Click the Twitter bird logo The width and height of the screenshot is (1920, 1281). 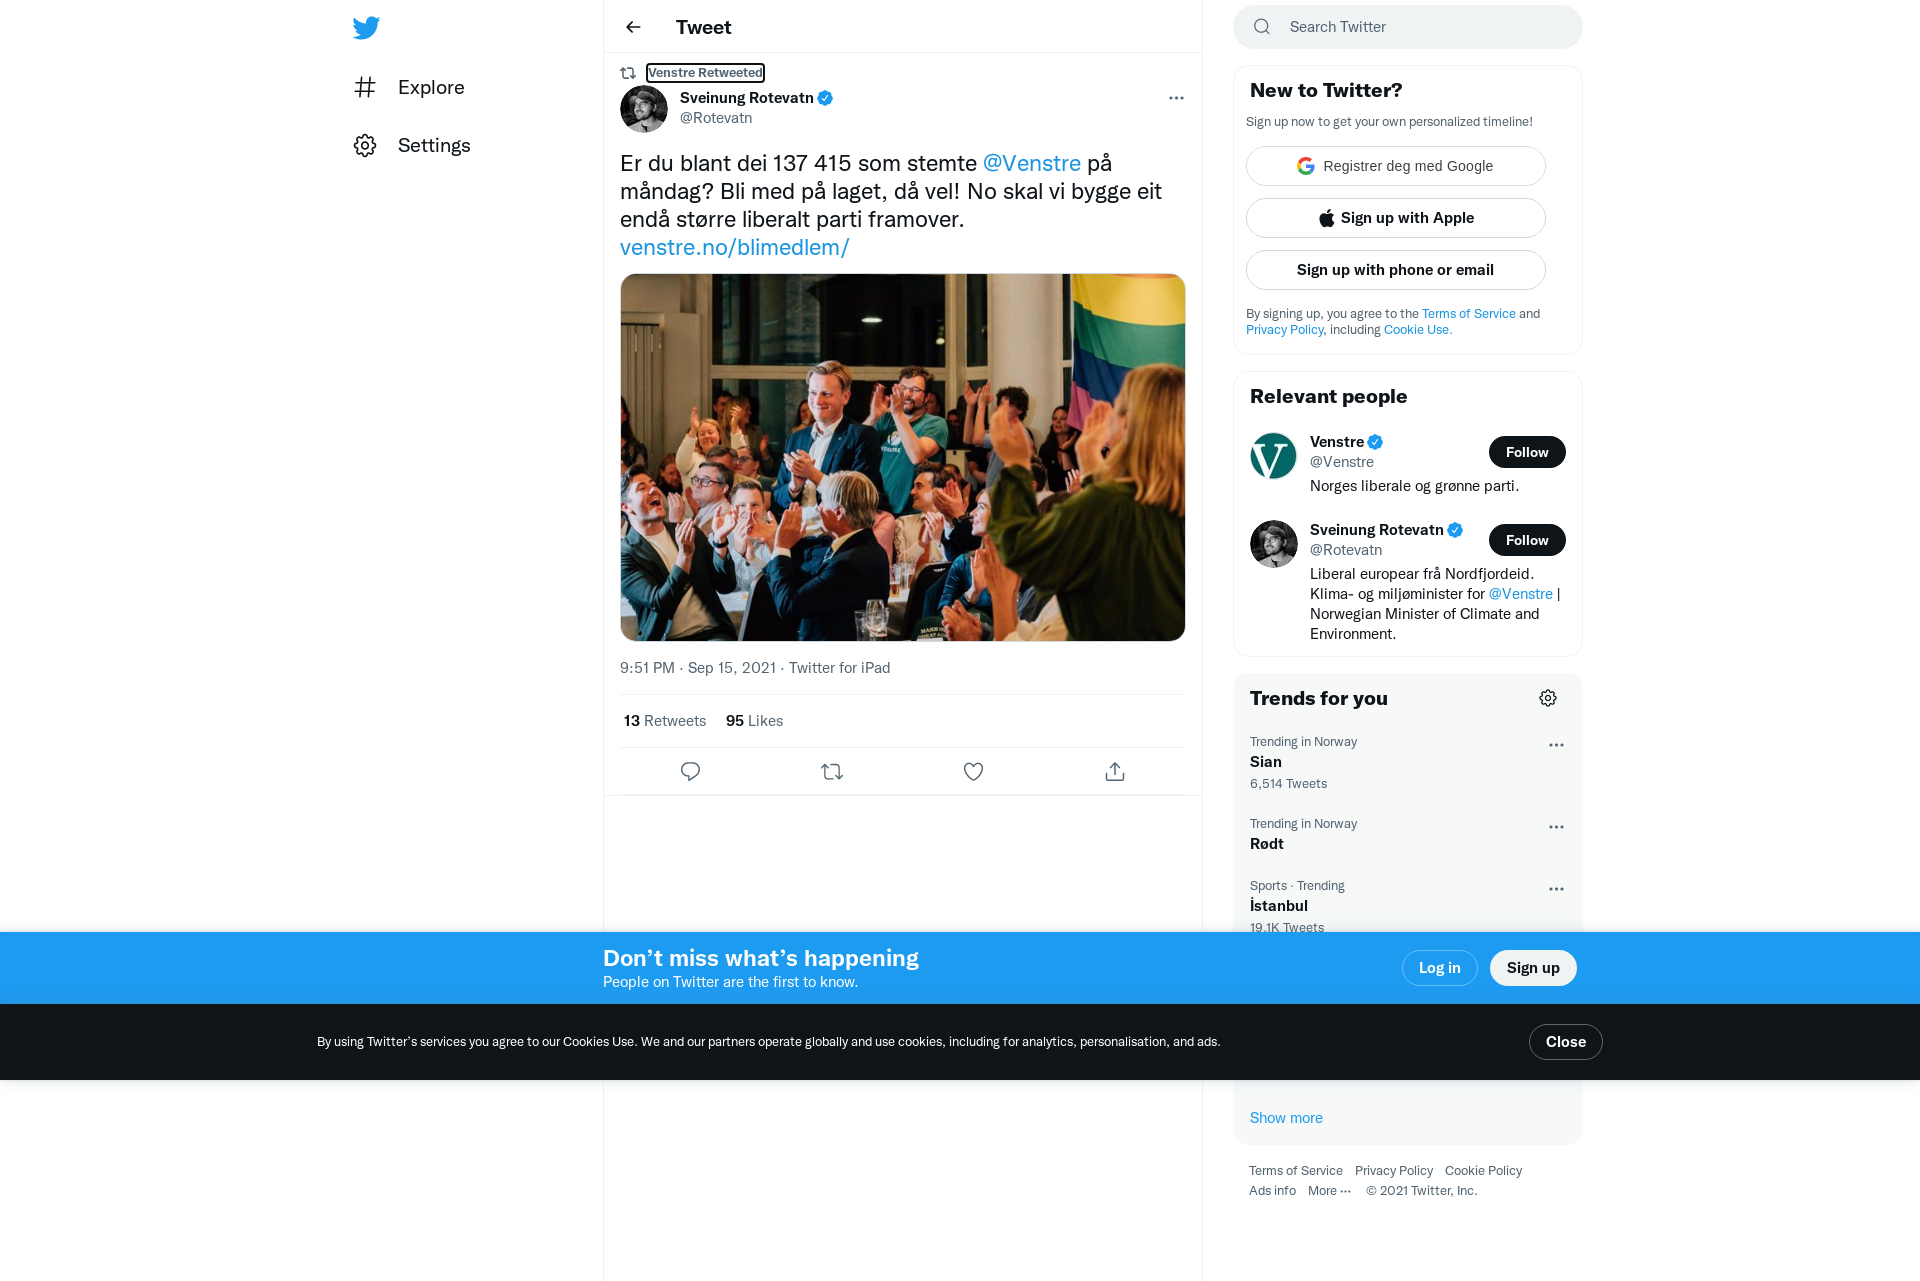click(x=366, y=28)
